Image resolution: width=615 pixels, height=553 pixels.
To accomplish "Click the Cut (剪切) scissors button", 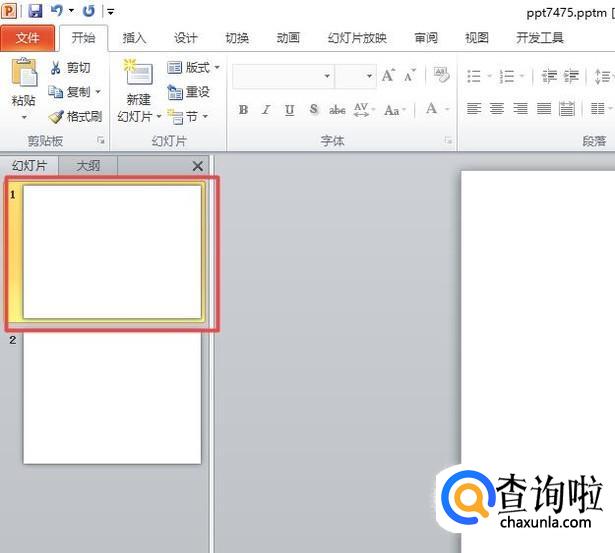I will point(70,68).
